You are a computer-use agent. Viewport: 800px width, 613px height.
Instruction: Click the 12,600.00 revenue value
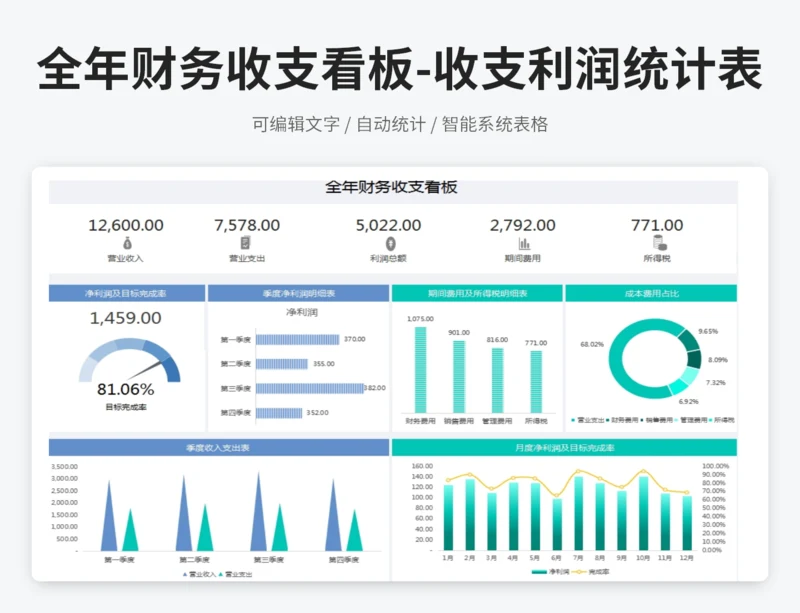tap(126, 225)
